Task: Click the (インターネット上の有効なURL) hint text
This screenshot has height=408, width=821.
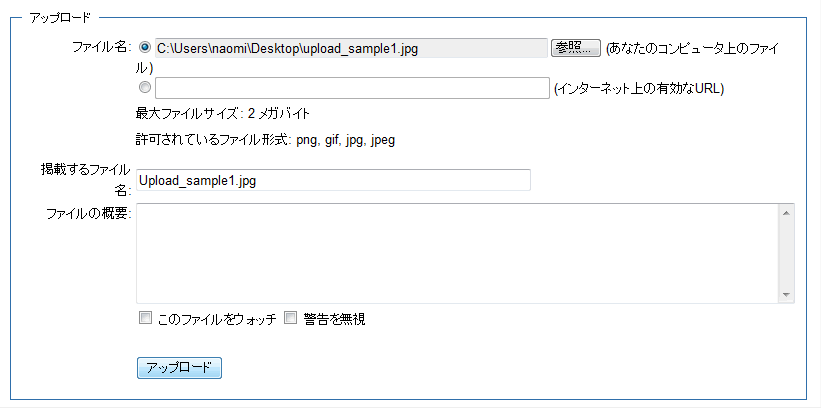Action: coord(638,88)
